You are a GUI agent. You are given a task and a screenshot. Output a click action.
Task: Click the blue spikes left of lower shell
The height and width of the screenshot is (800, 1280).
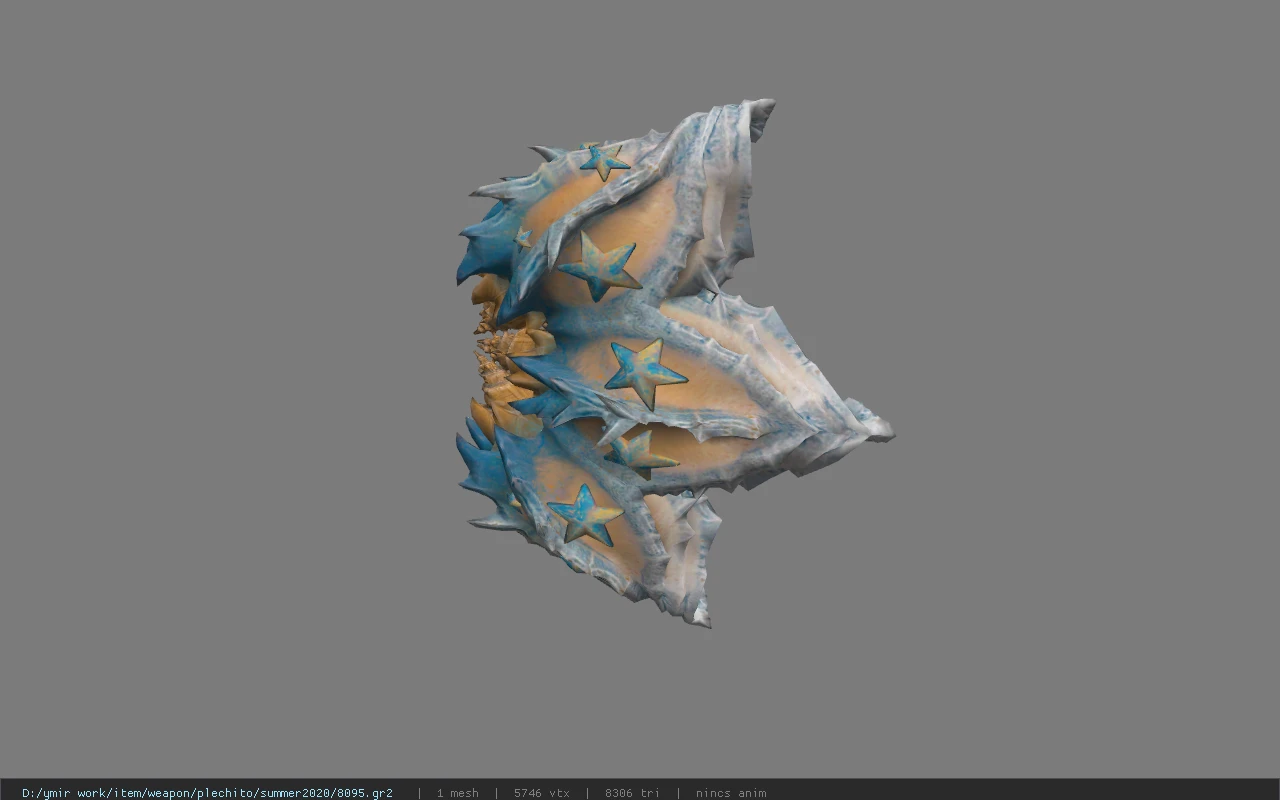pos(485,480)
